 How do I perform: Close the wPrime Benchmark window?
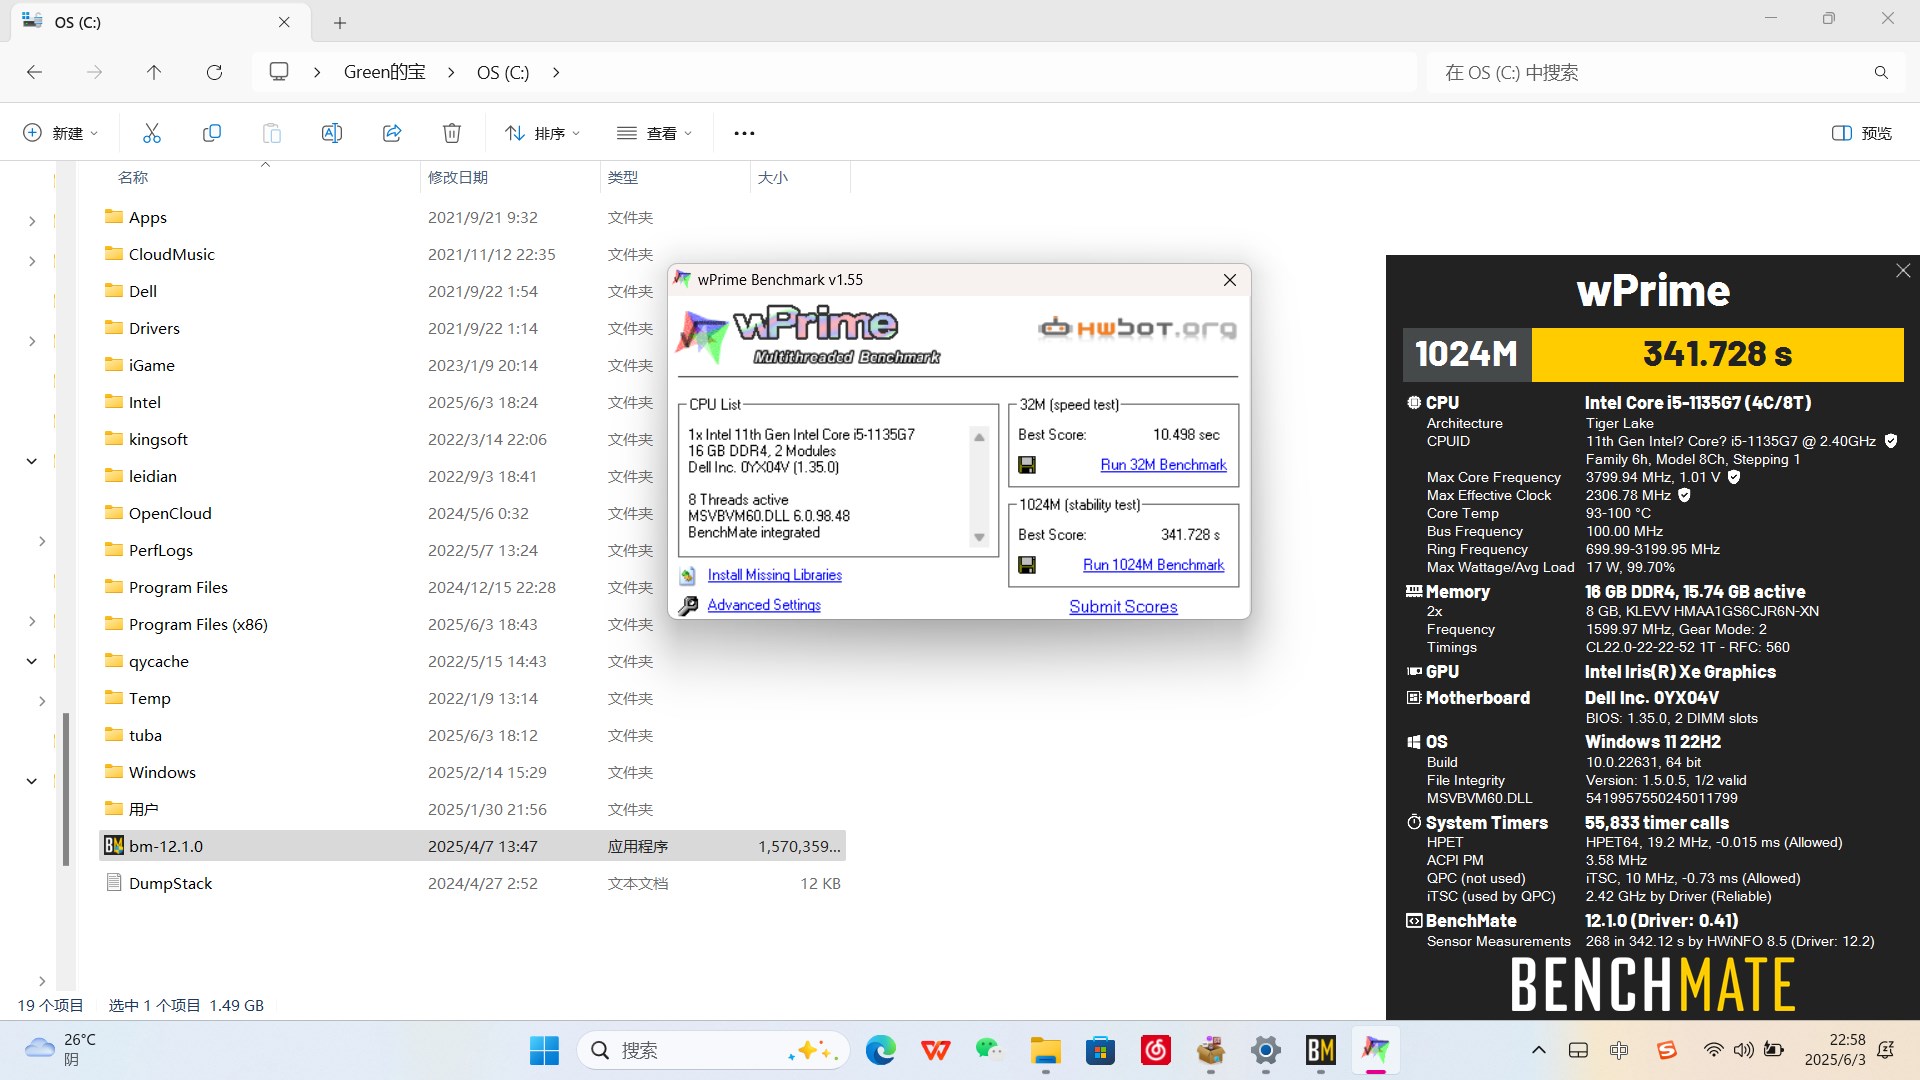[1230, 280]
